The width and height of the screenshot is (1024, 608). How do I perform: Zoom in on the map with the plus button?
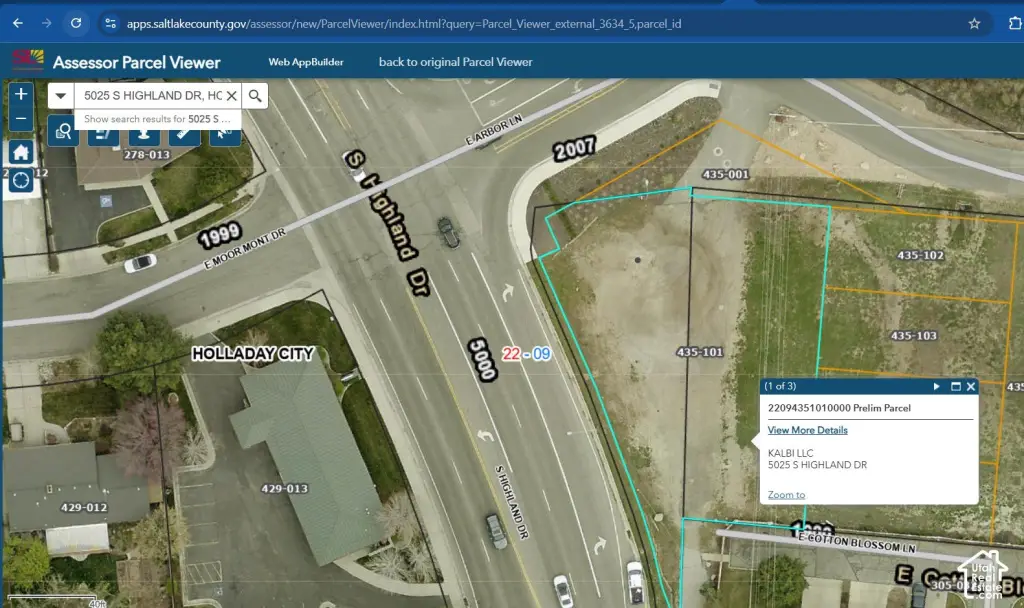[x=21, y=94]
